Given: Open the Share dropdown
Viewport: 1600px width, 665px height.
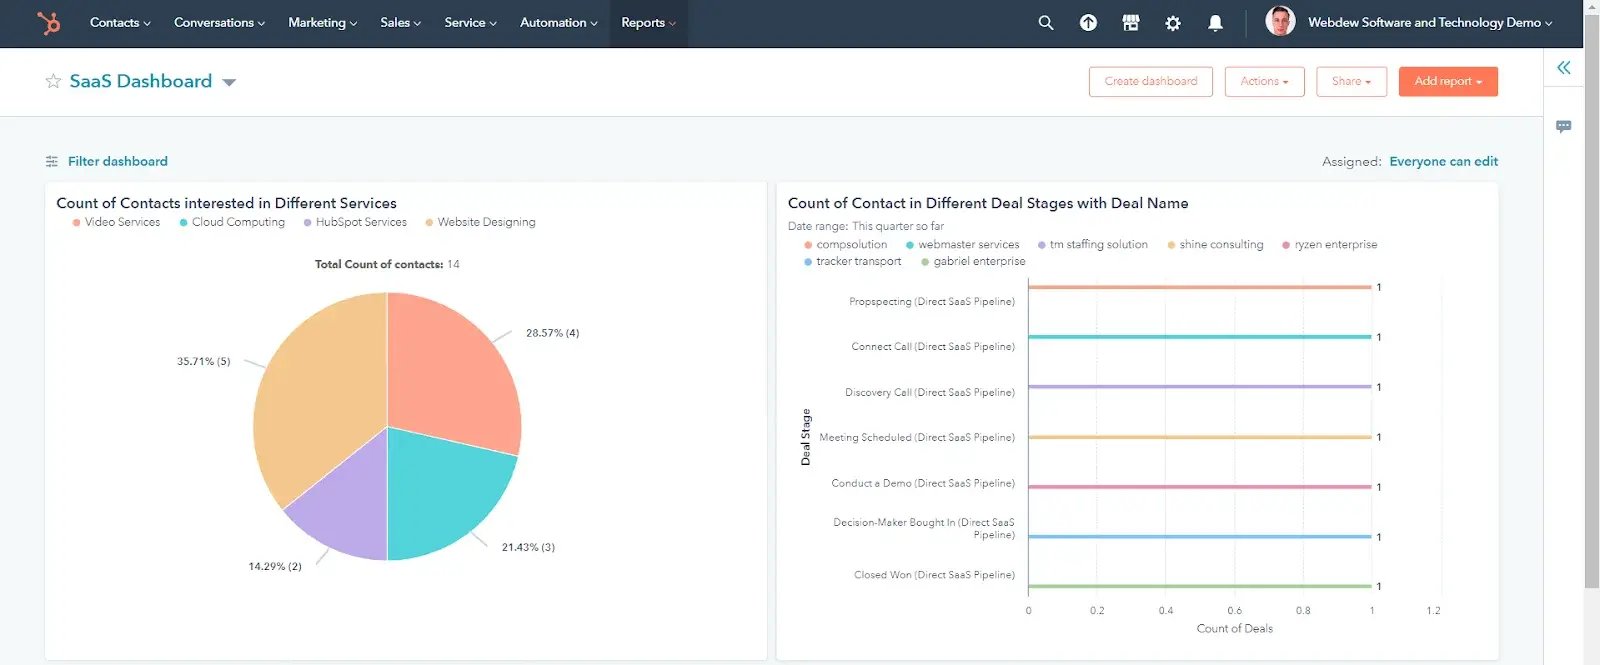Looking at the screenshot, I should (x=1351, y=81).
